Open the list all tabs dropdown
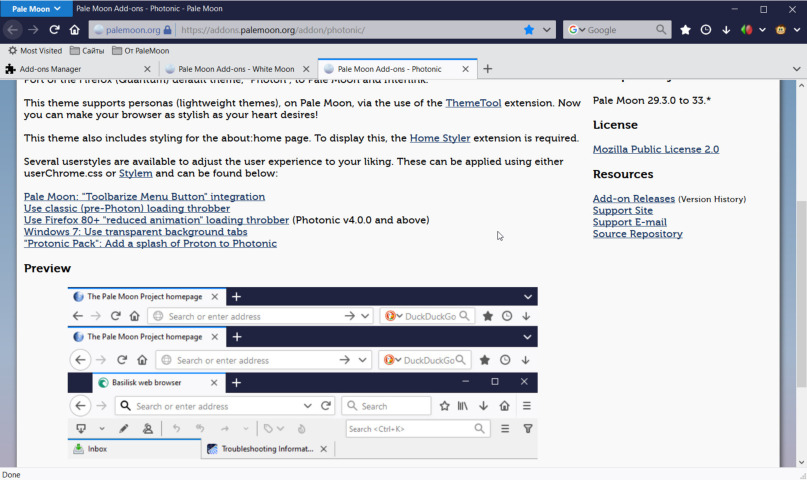 (796, 69)
